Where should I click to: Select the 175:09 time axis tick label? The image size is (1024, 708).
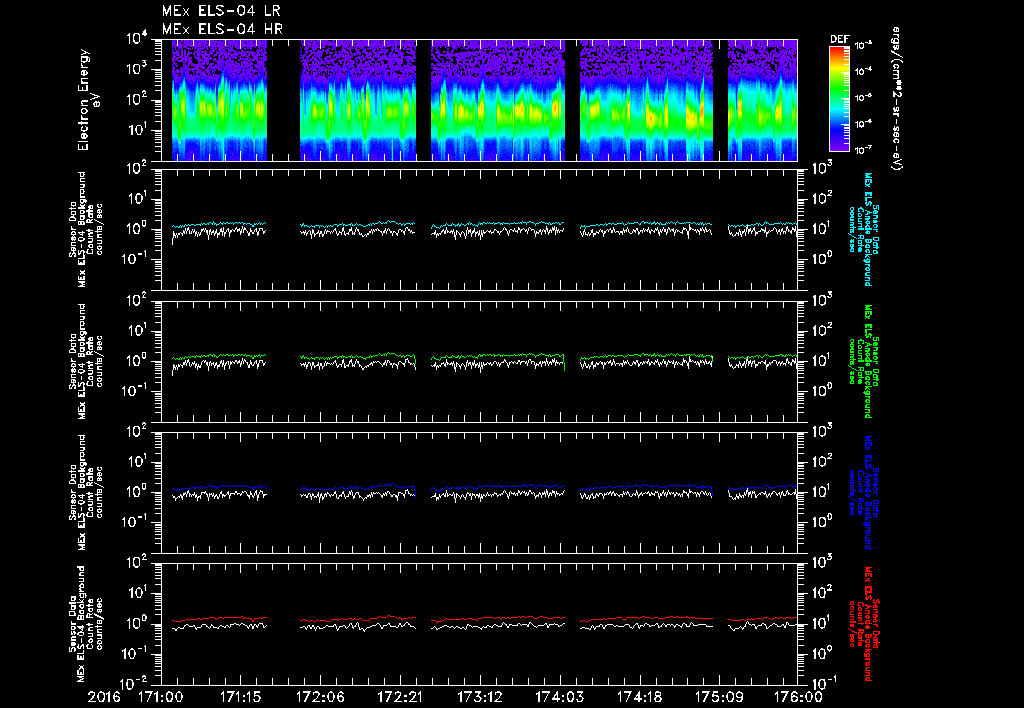point(719,695)
